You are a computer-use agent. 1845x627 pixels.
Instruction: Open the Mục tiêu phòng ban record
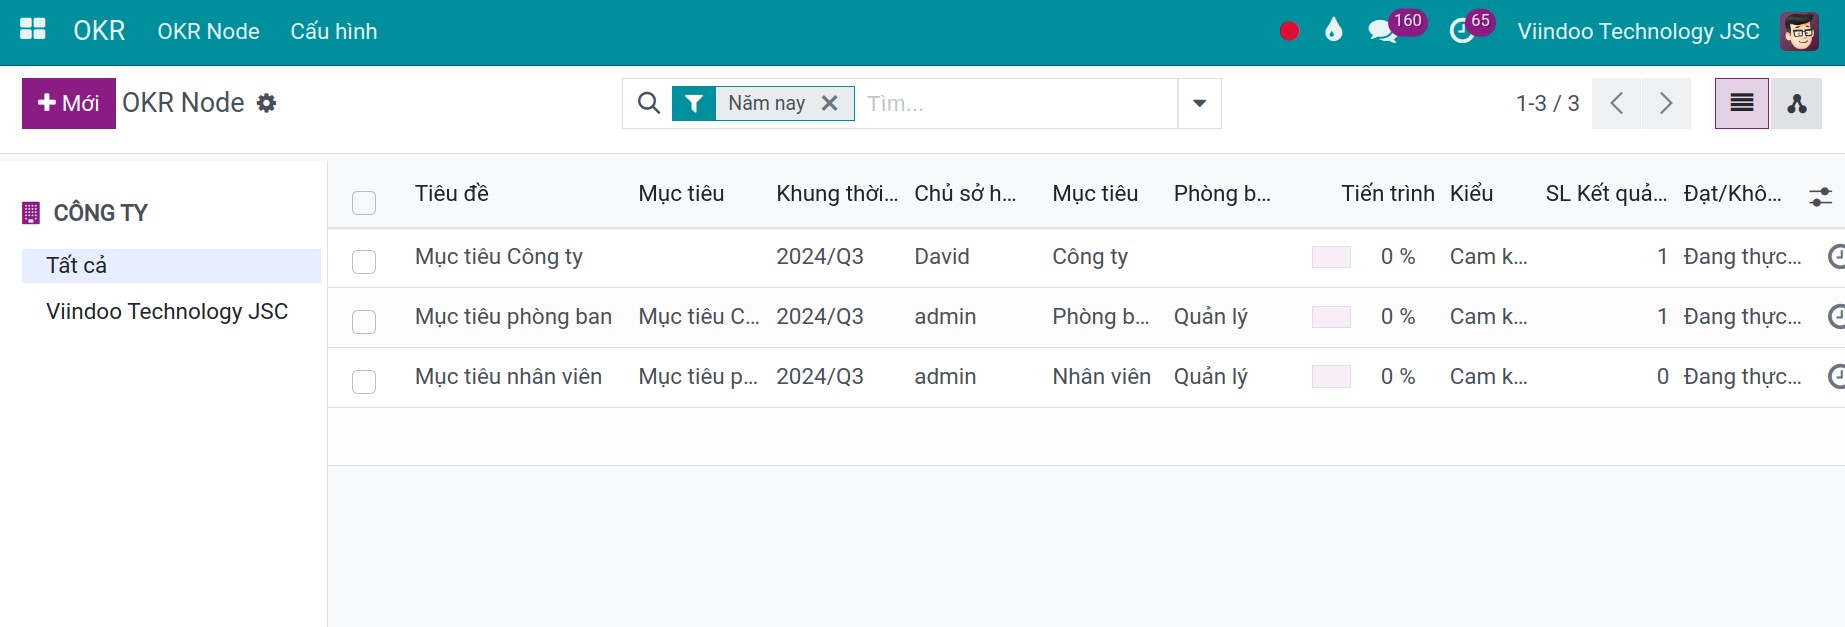pos(513,317)
